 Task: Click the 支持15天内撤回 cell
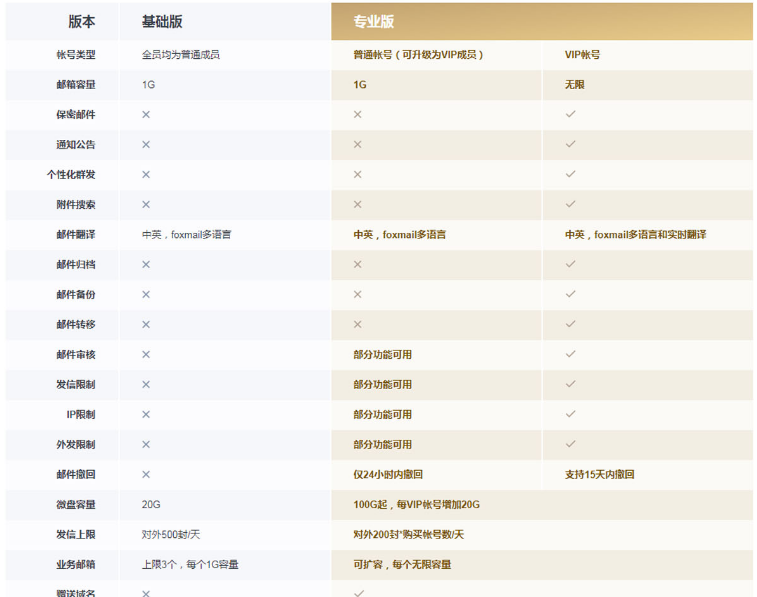click(x=599, y=474)
